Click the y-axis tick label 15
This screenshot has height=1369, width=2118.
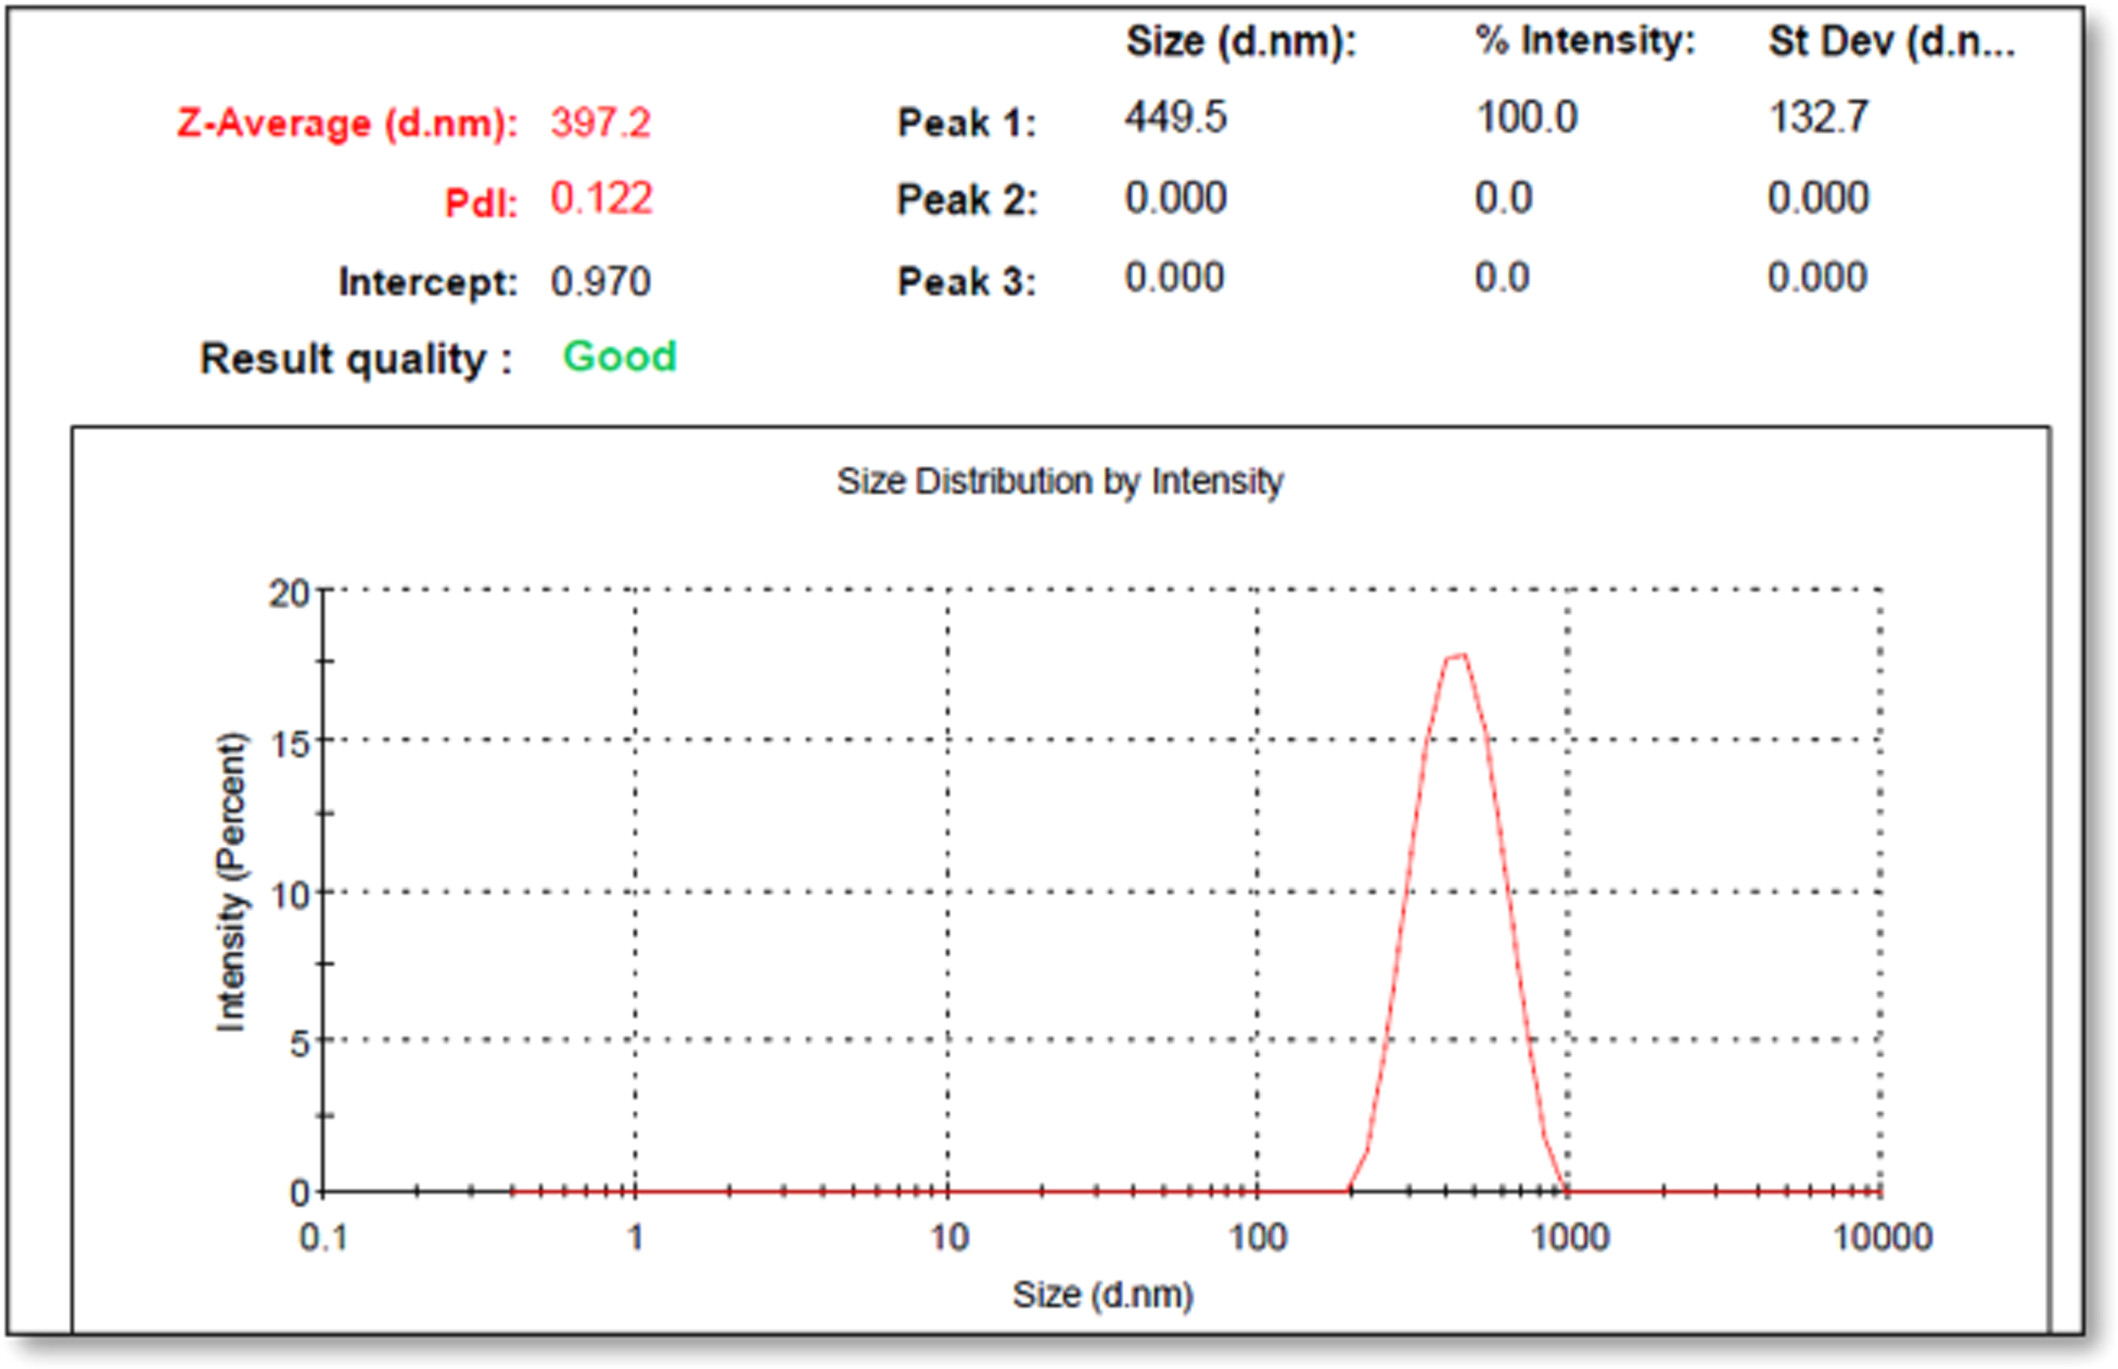click(290, 744)
